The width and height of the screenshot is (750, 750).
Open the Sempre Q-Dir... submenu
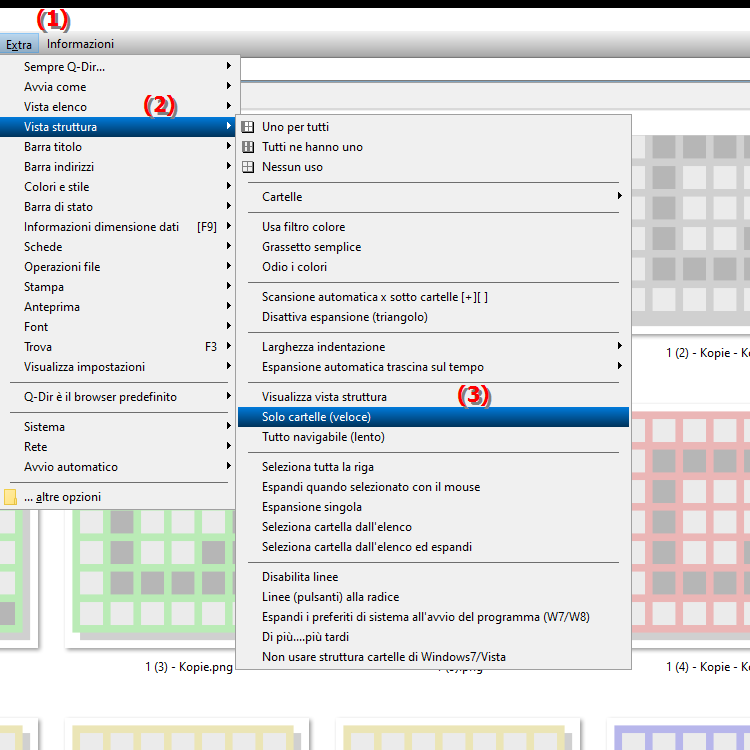118,66
